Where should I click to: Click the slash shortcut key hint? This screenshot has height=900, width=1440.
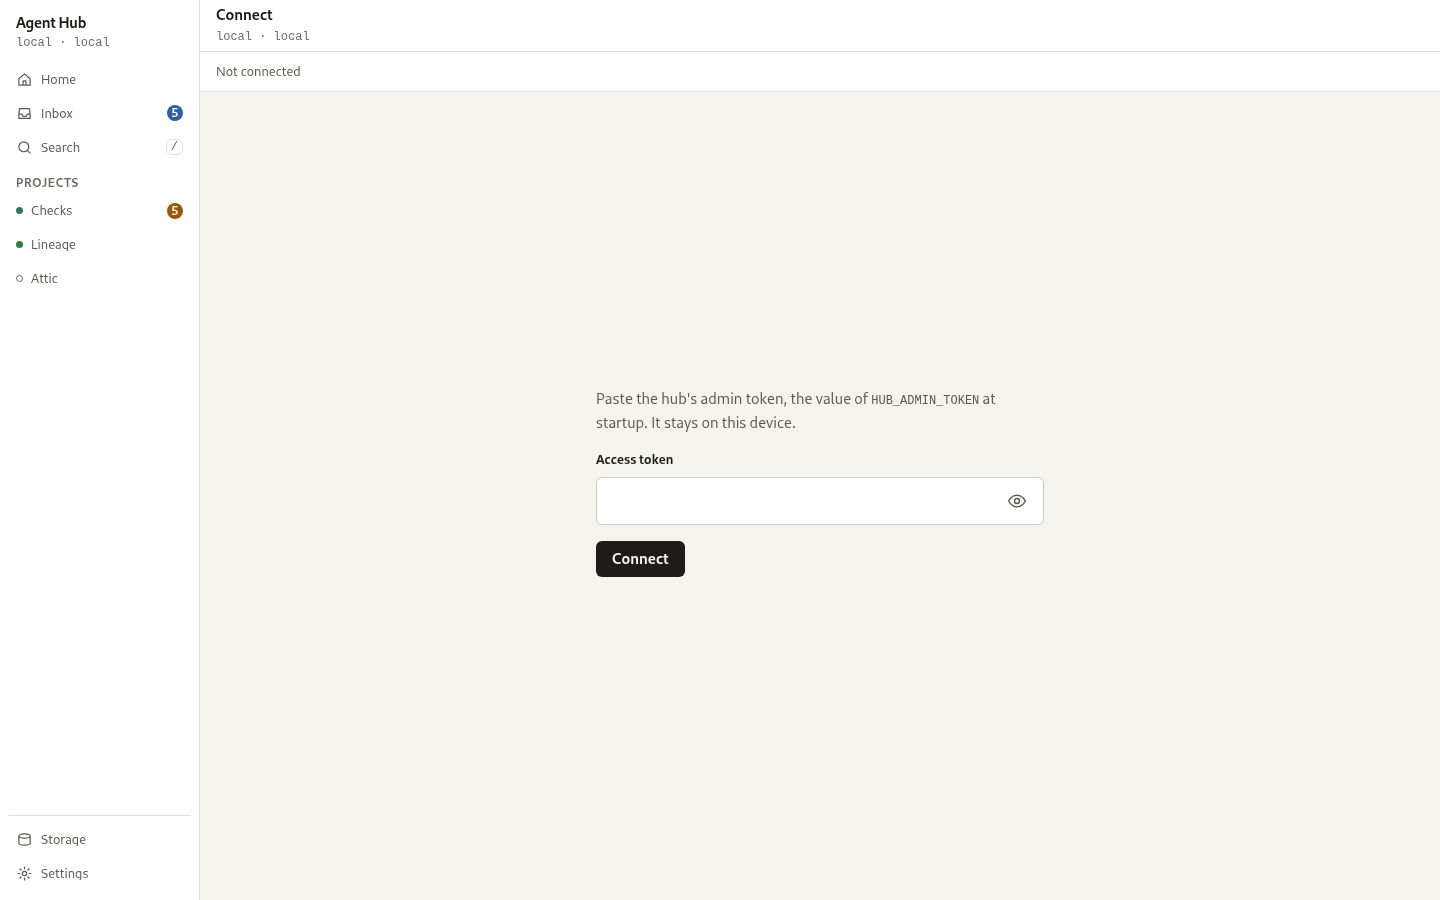[x=174, y=147]
